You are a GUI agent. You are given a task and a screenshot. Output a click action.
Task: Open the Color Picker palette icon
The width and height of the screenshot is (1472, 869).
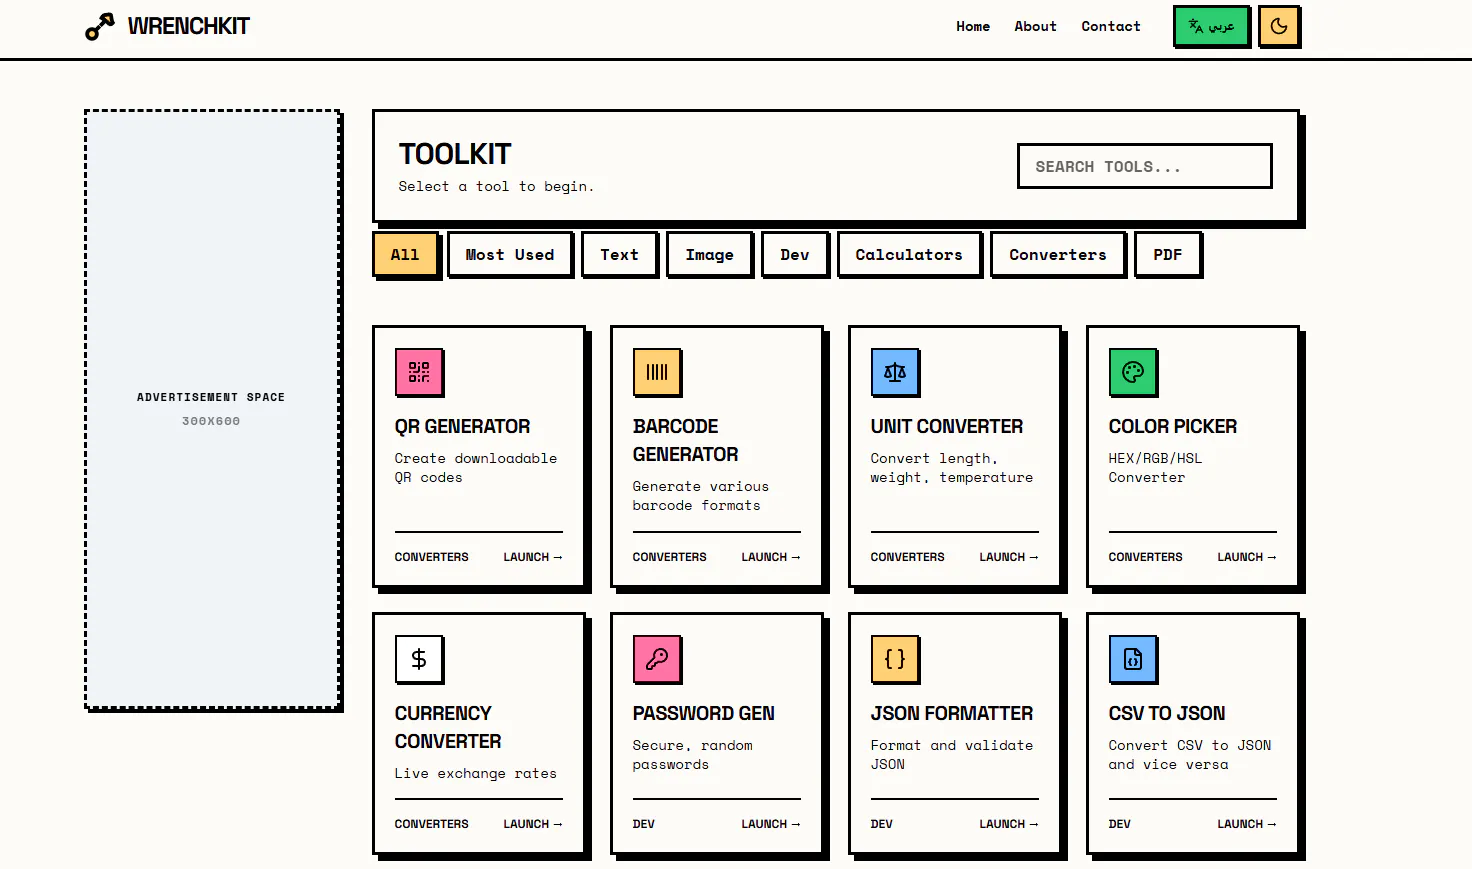1133,372
